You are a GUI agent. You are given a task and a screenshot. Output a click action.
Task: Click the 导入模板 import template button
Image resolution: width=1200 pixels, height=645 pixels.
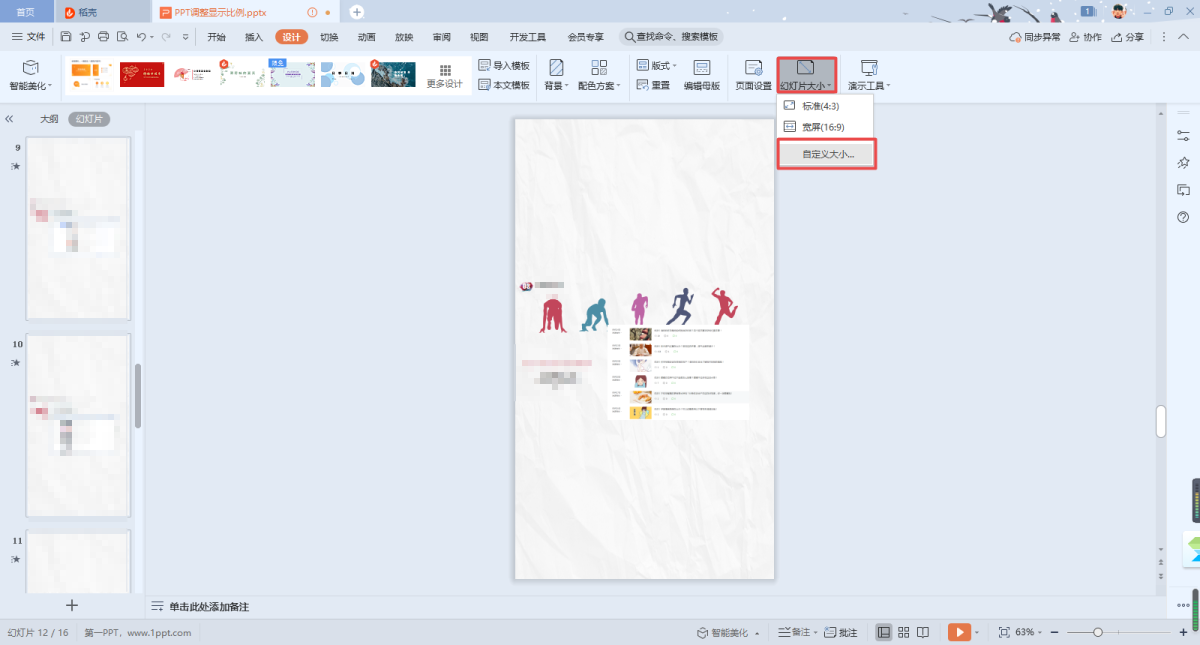(x=504, y=66)
